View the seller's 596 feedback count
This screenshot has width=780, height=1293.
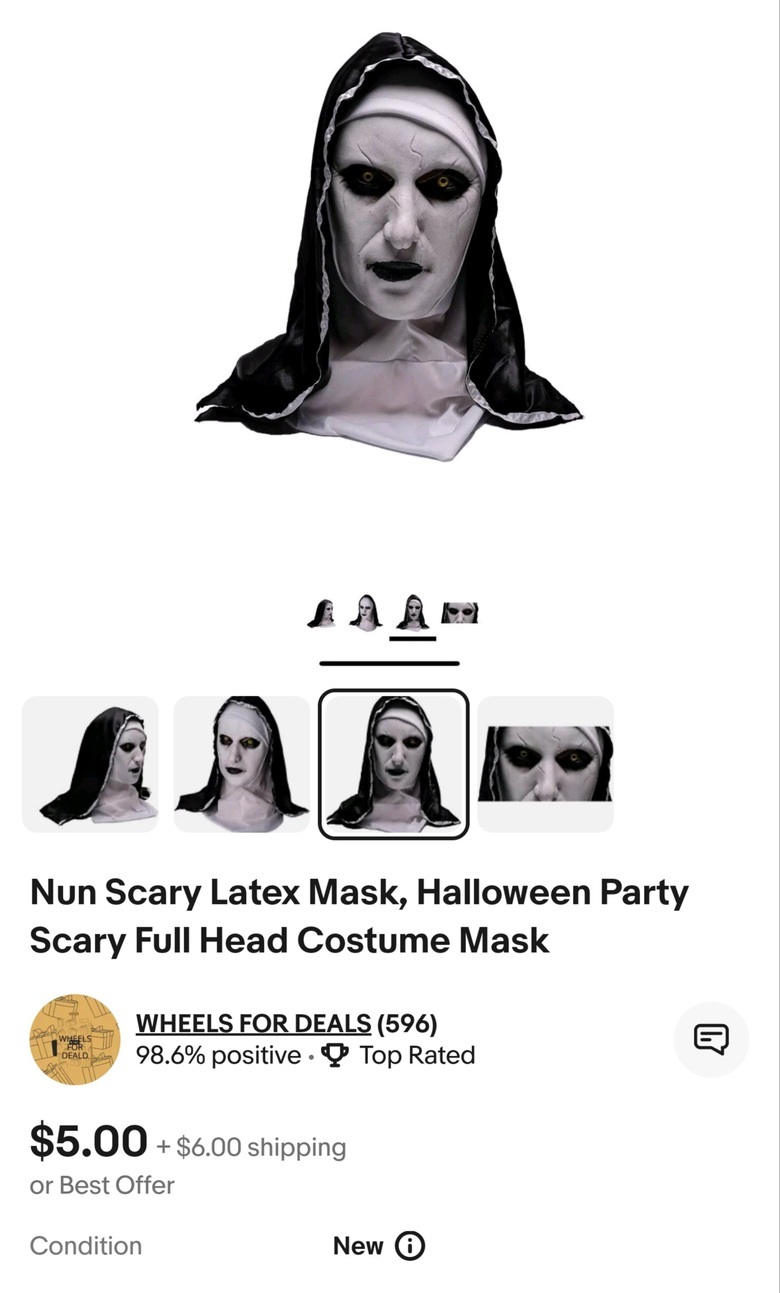pos(407,1023)
